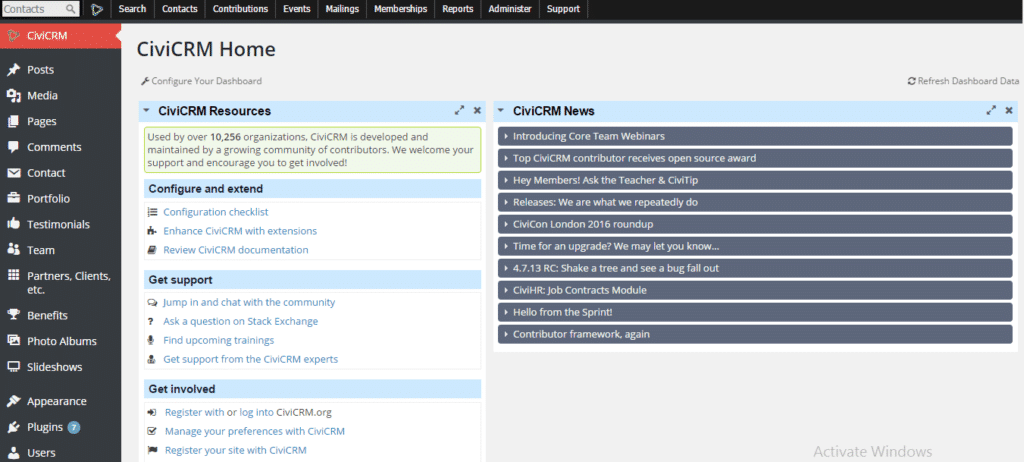This screenshot has width=1024, height=462.
Task: Click the Plugins update count badge 7
Action: coord(74,427)
